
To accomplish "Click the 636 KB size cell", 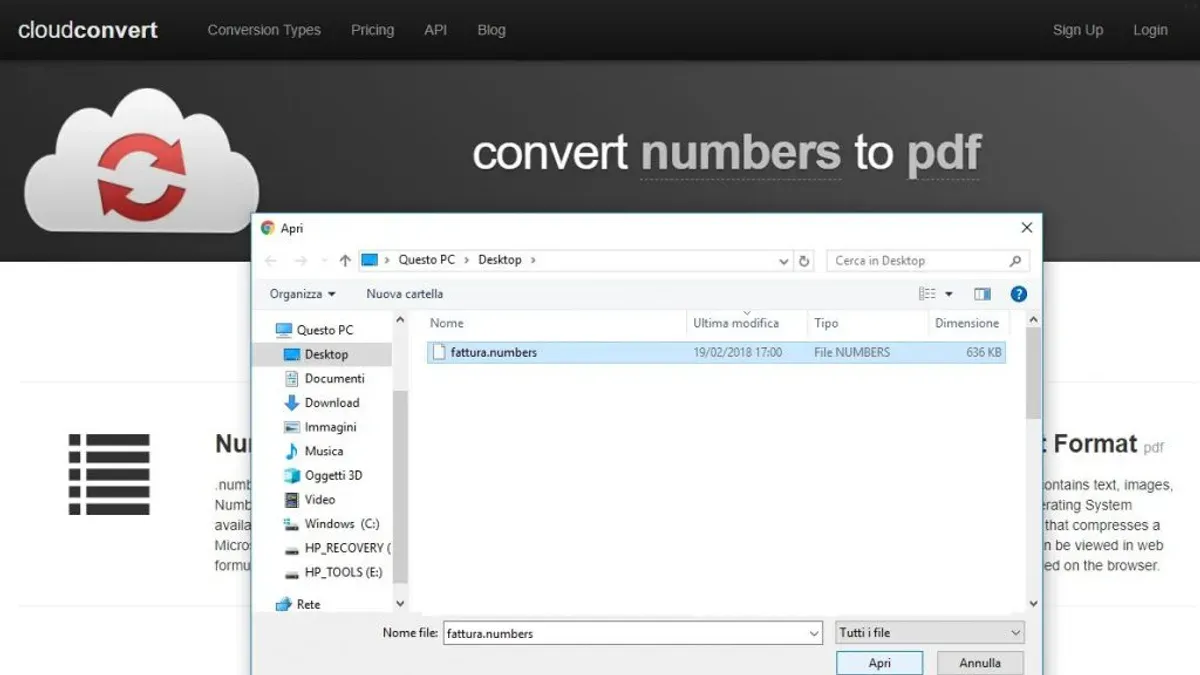I will [984, 352].
